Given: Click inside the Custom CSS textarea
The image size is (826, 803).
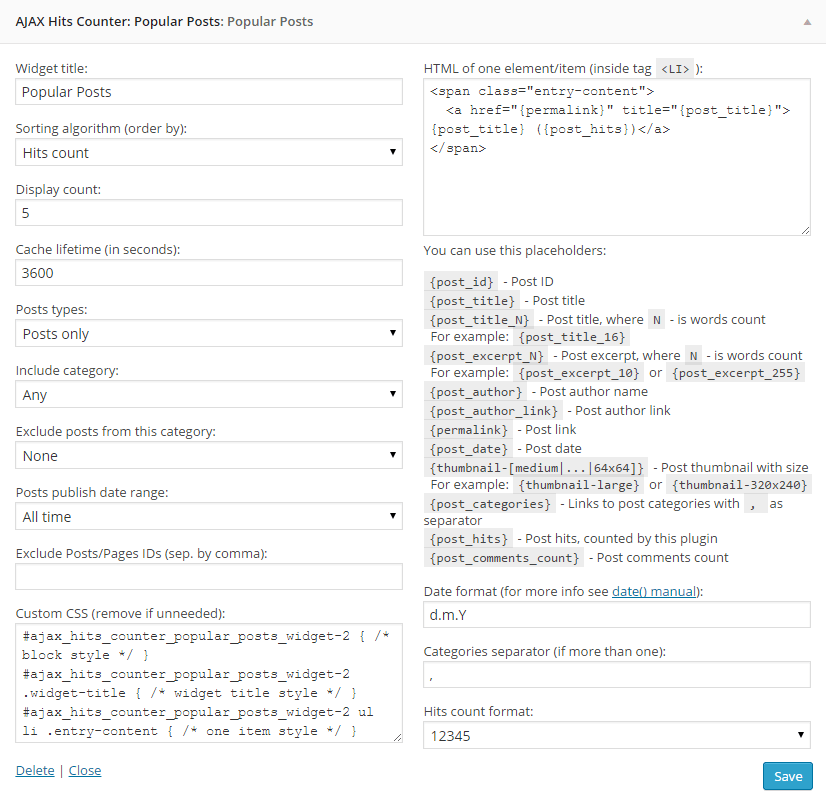Looking at the screenshot, I should (209, 683).
